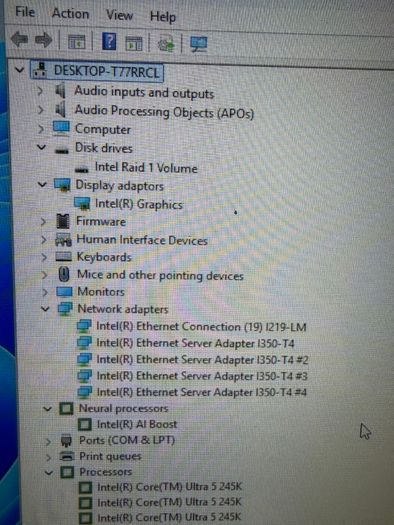The height and width of the screenshot is (525, 394).
Task: Select Ethernet Server Adapter I350-T4 #3
Action: pos(202,376)
